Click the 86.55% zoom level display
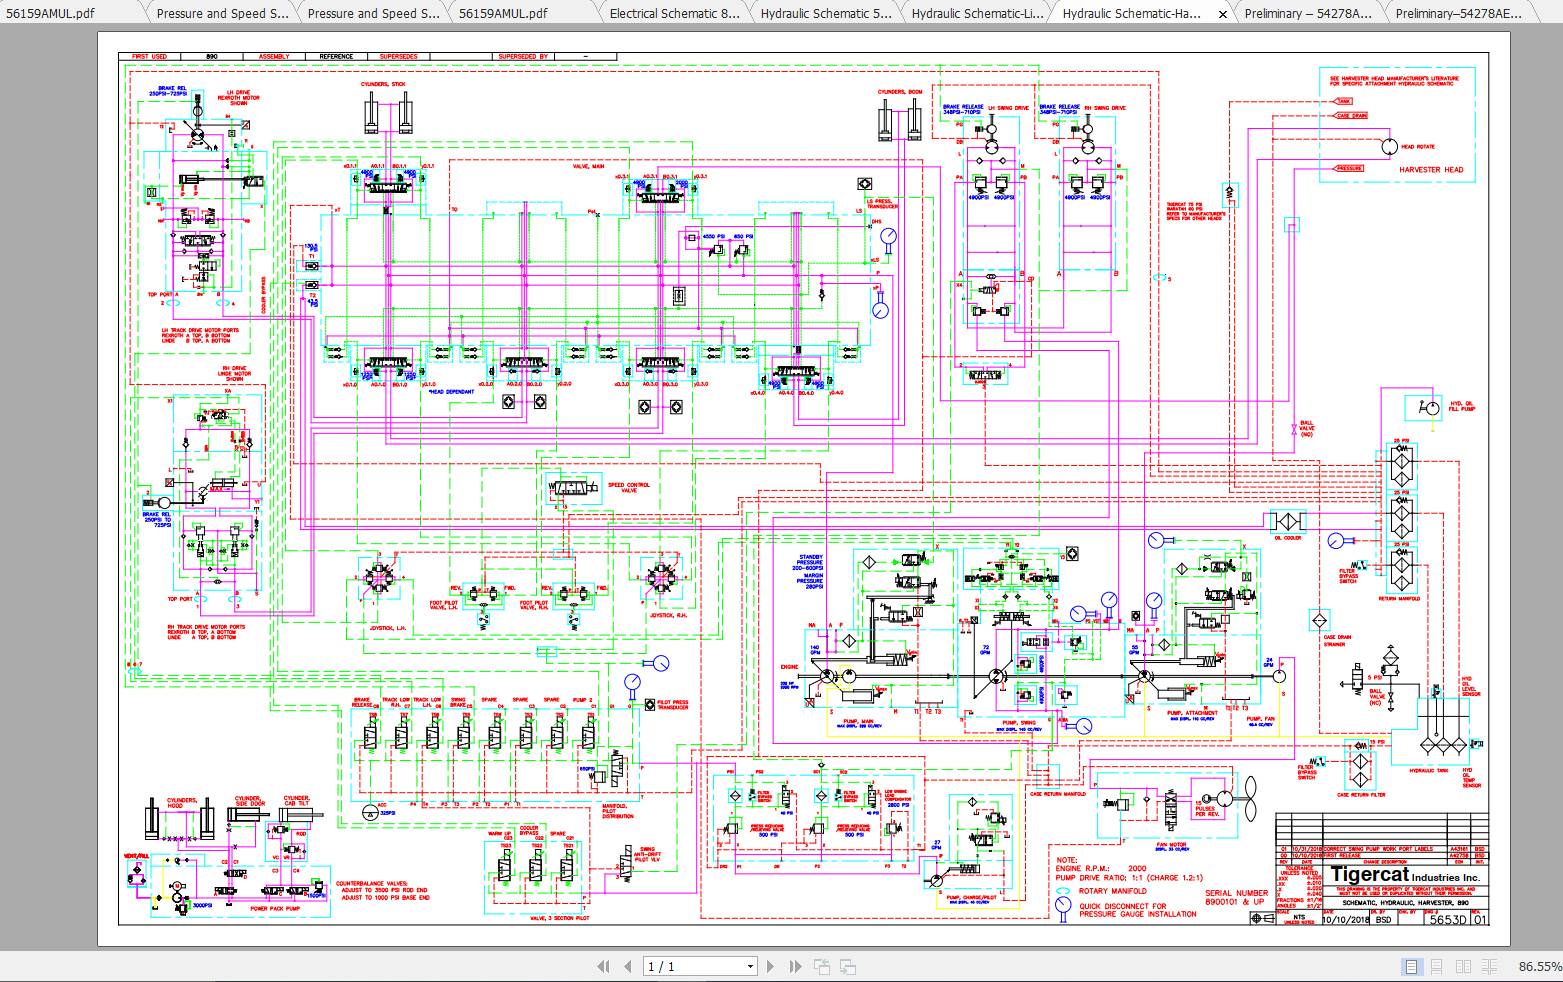 1538,967
